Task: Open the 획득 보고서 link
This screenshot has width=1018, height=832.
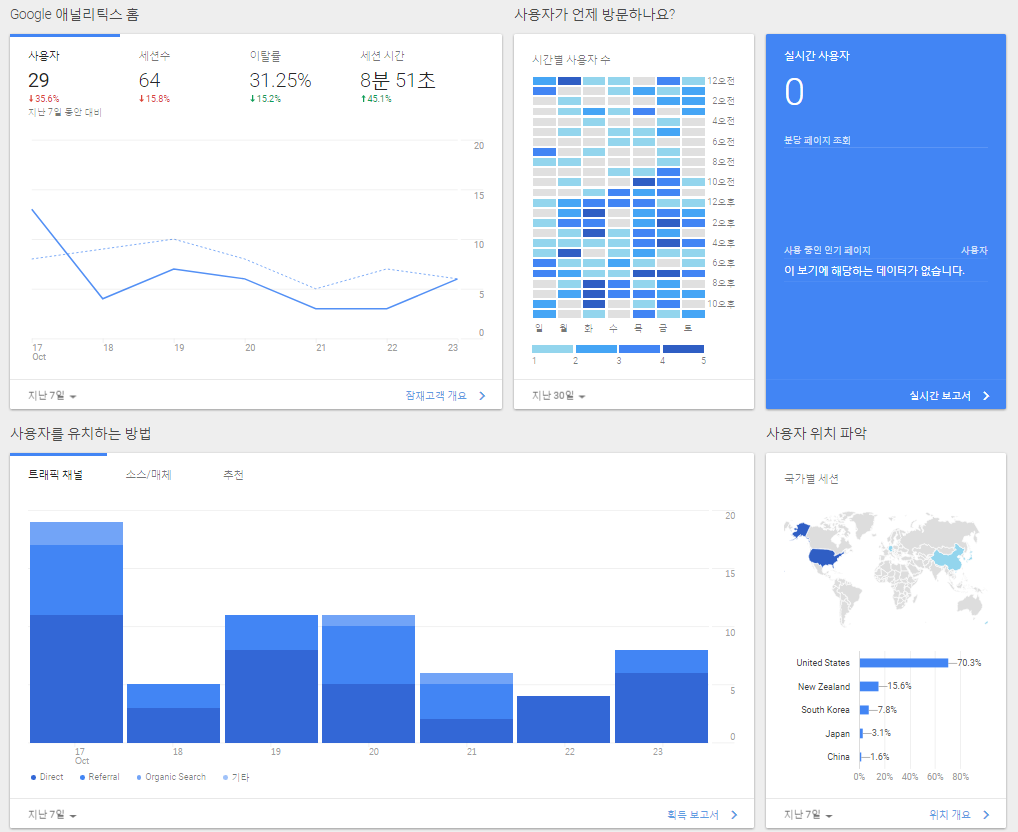Action: [693, 815]
